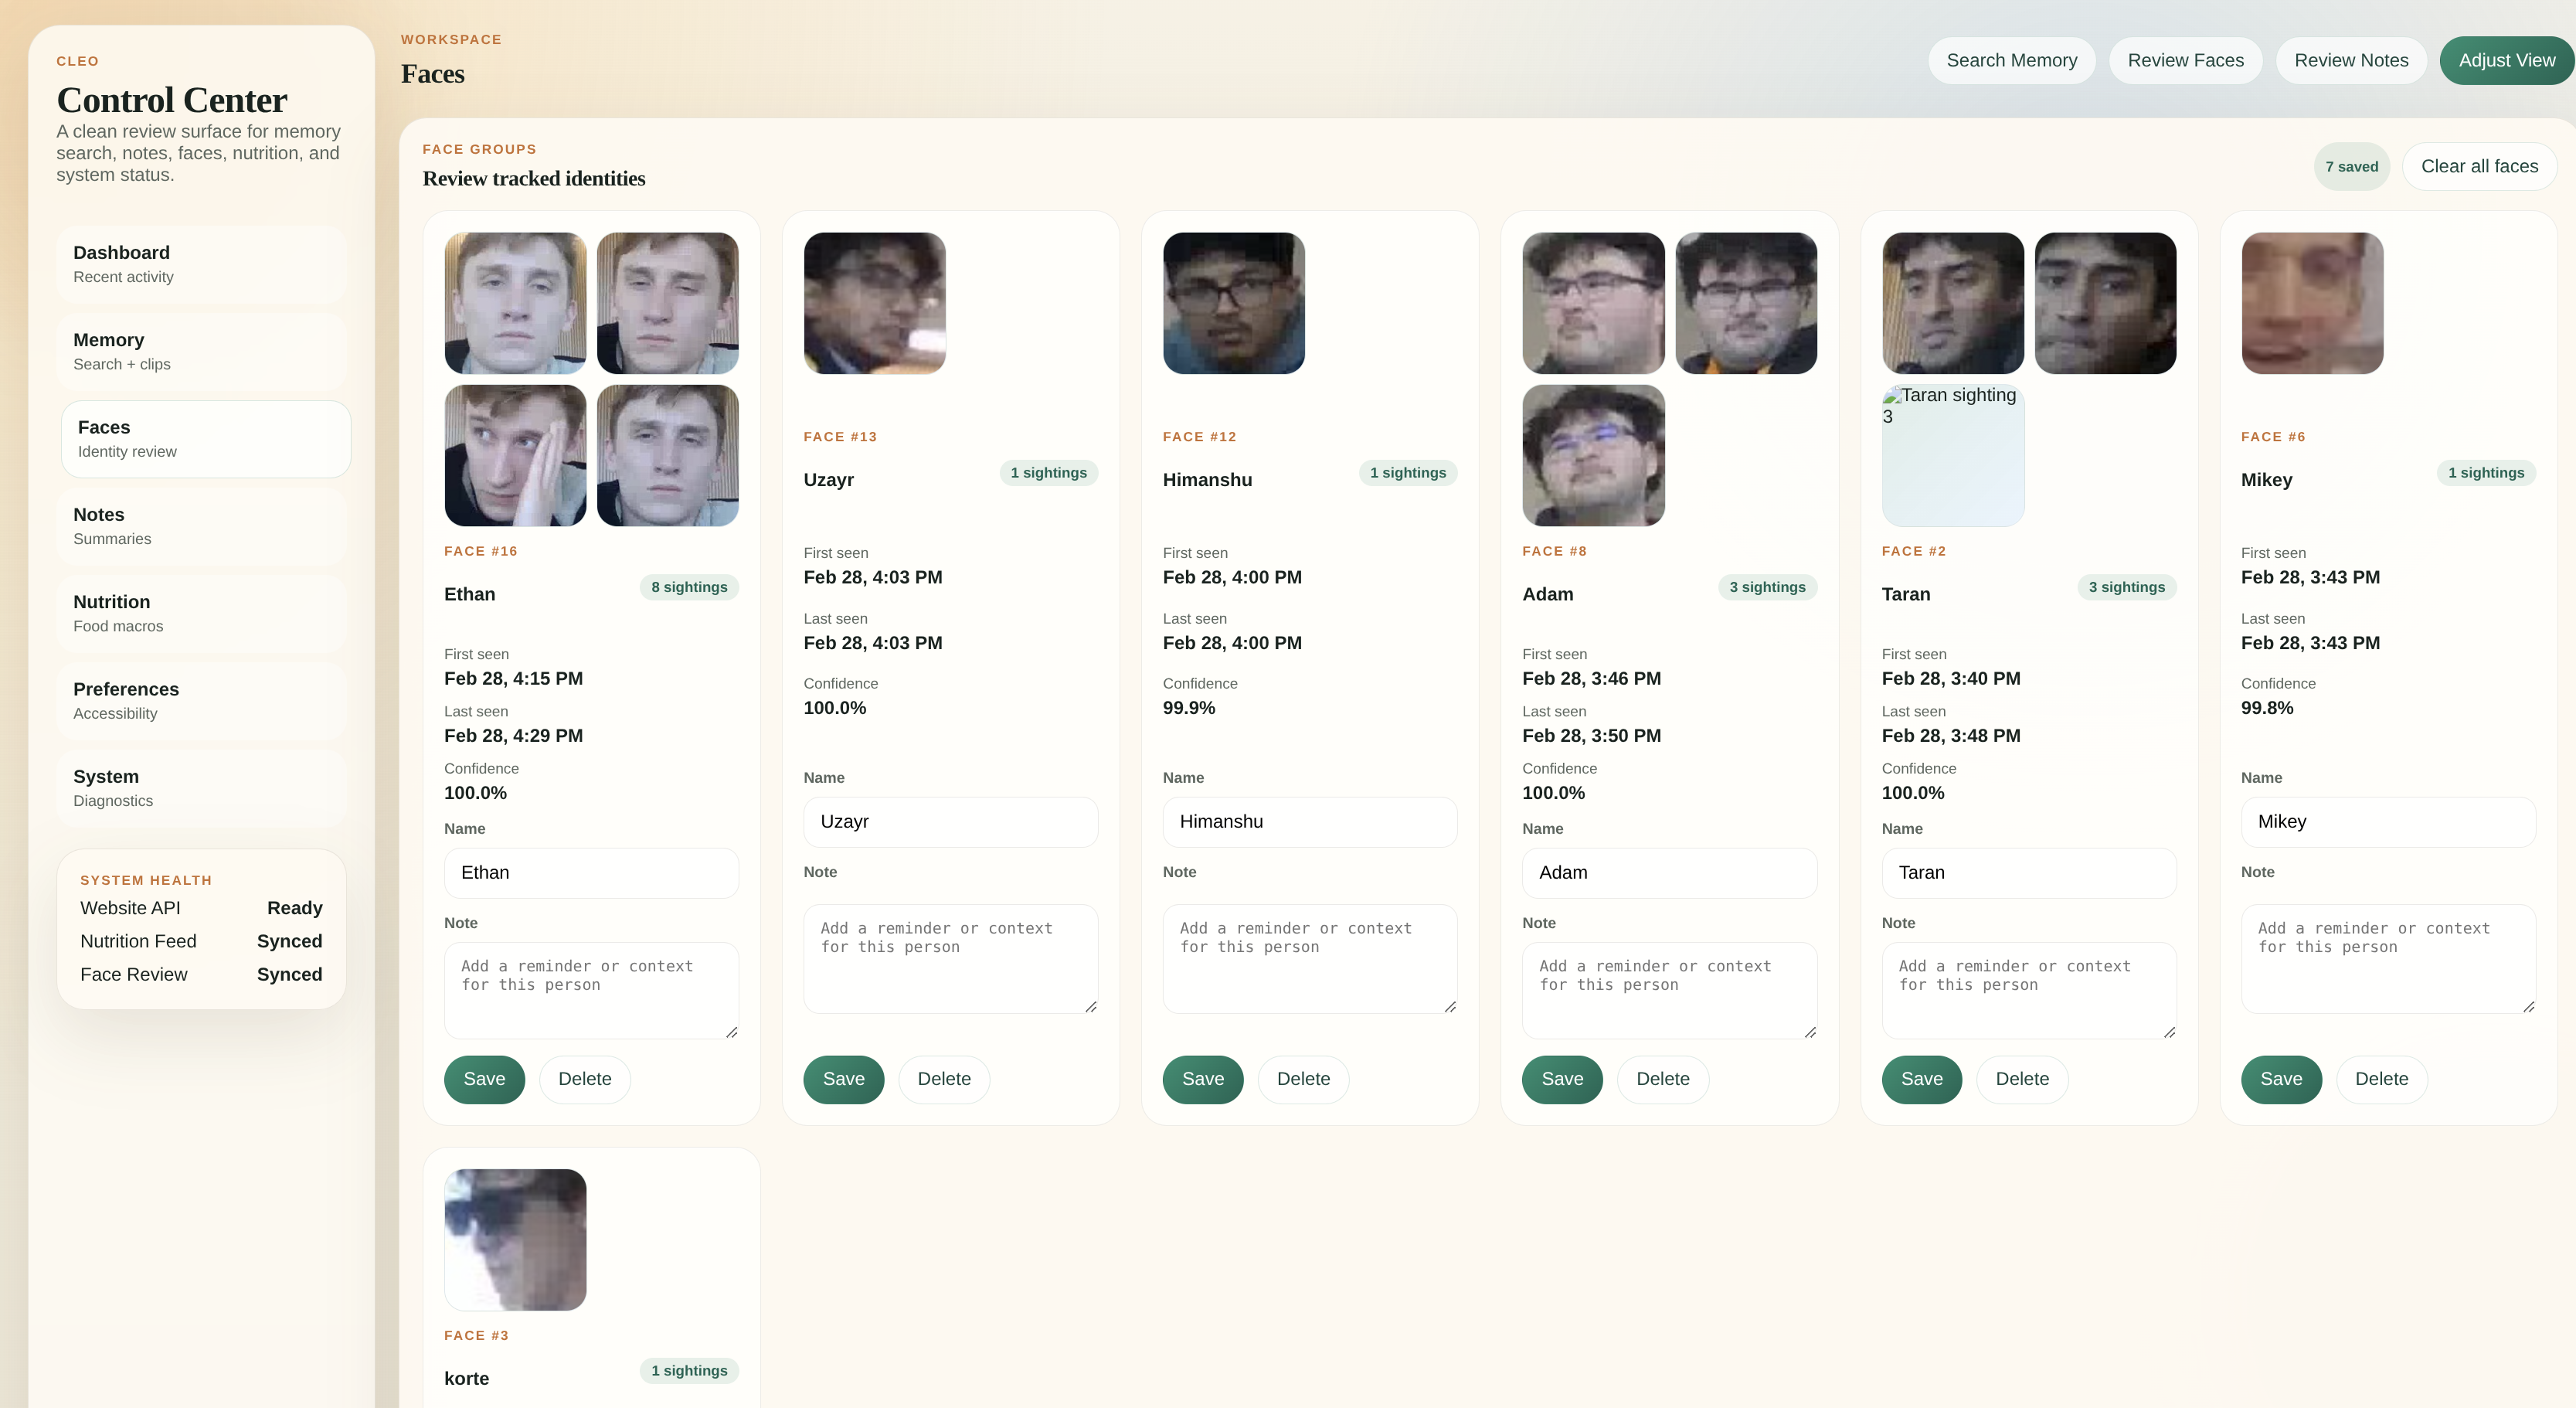Click Ethan's hand-on-face thumbnail
Viewport: 2576px width, 1408px height.
(515, 456)
